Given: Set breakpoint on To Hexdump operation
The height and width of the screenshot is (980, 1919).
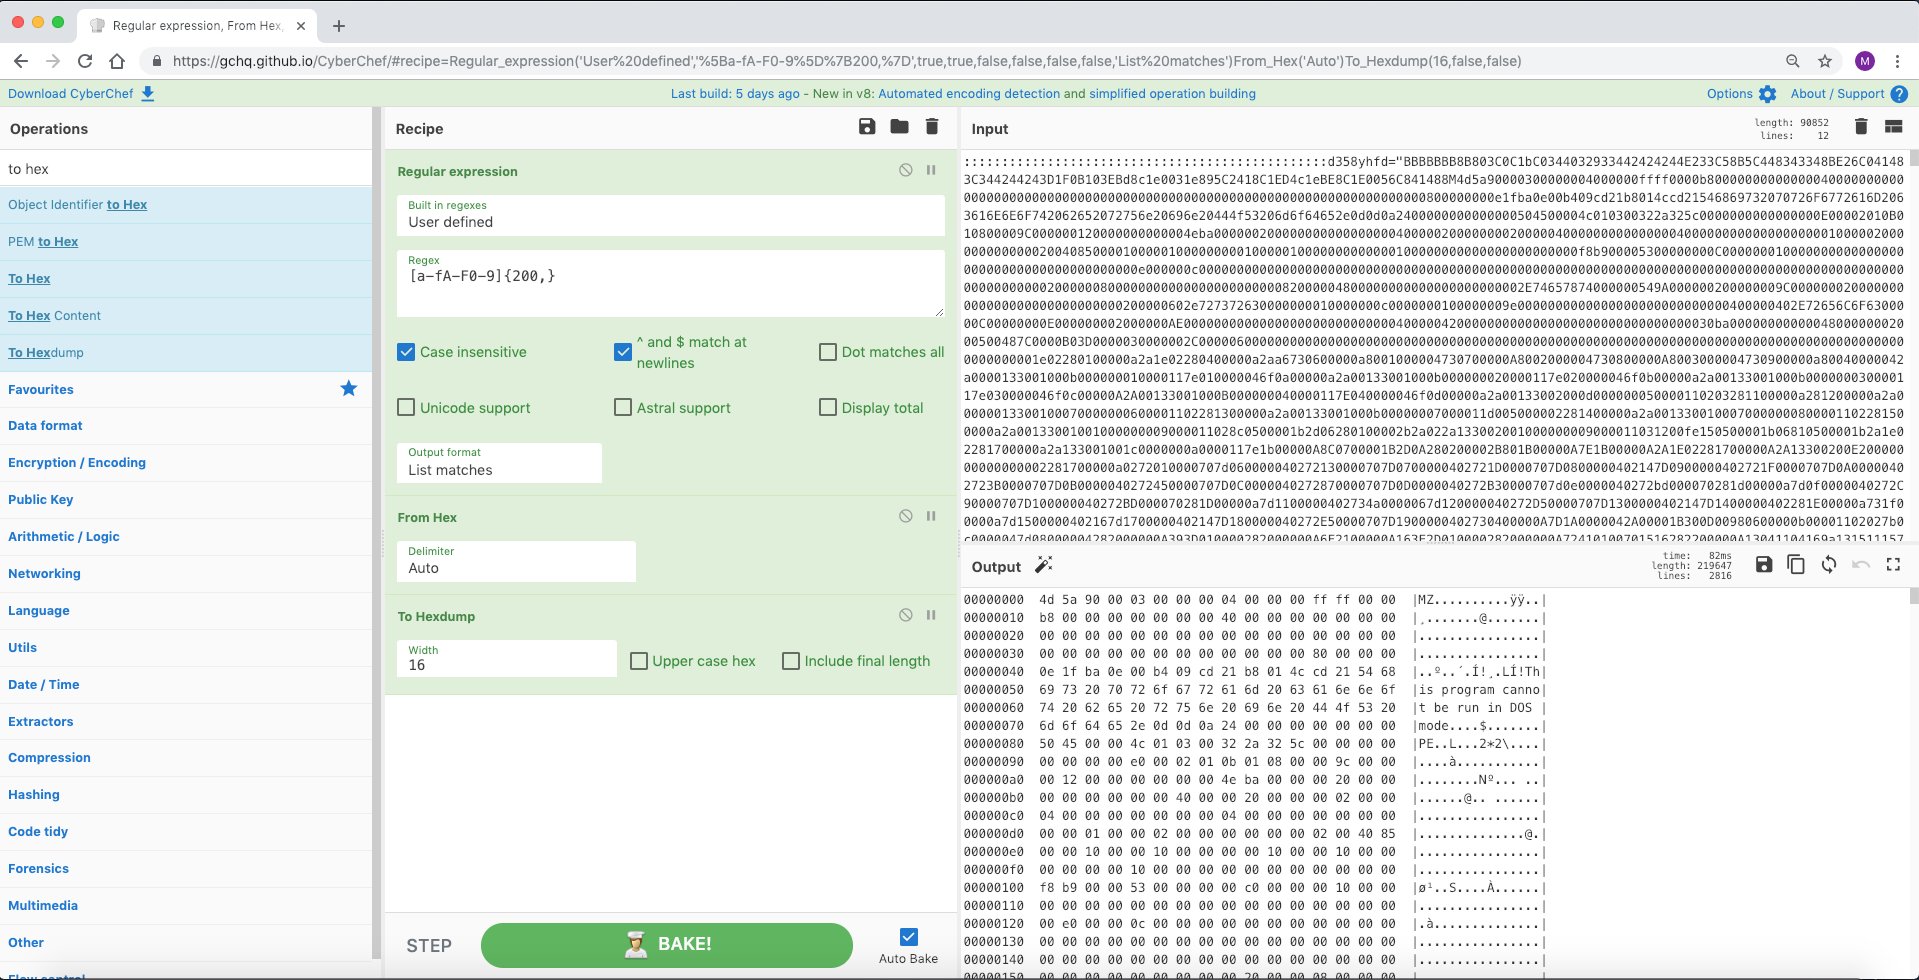Looking at the screenshot, I should tap(931, 615).
